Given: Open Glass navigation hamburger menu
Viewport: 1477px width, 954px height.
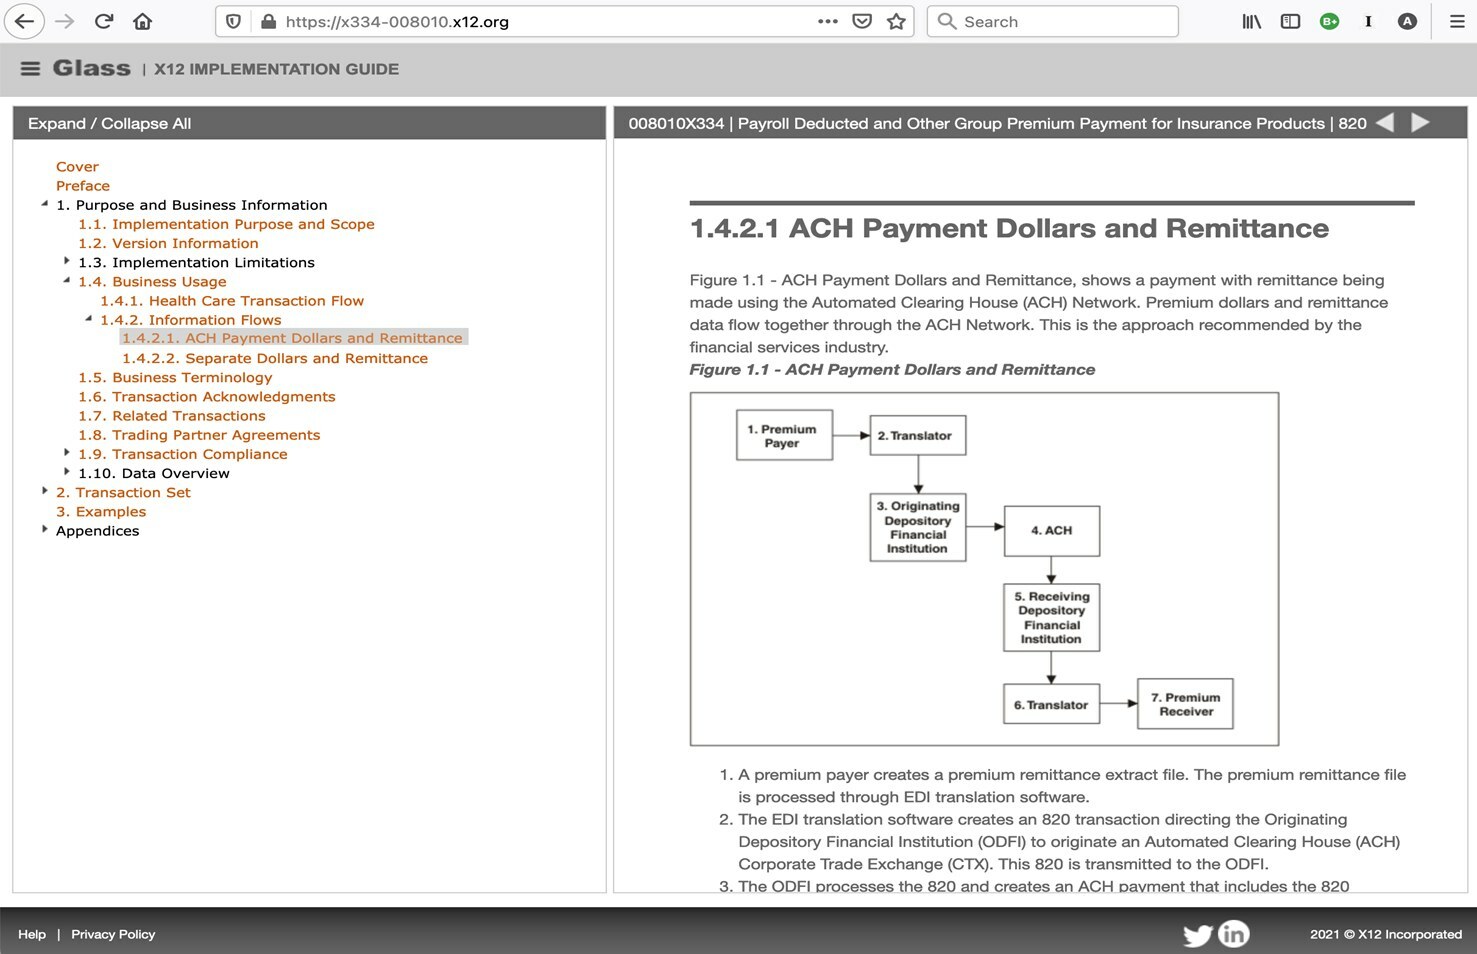Looking at the screenshot, I should tap(31, 68).
